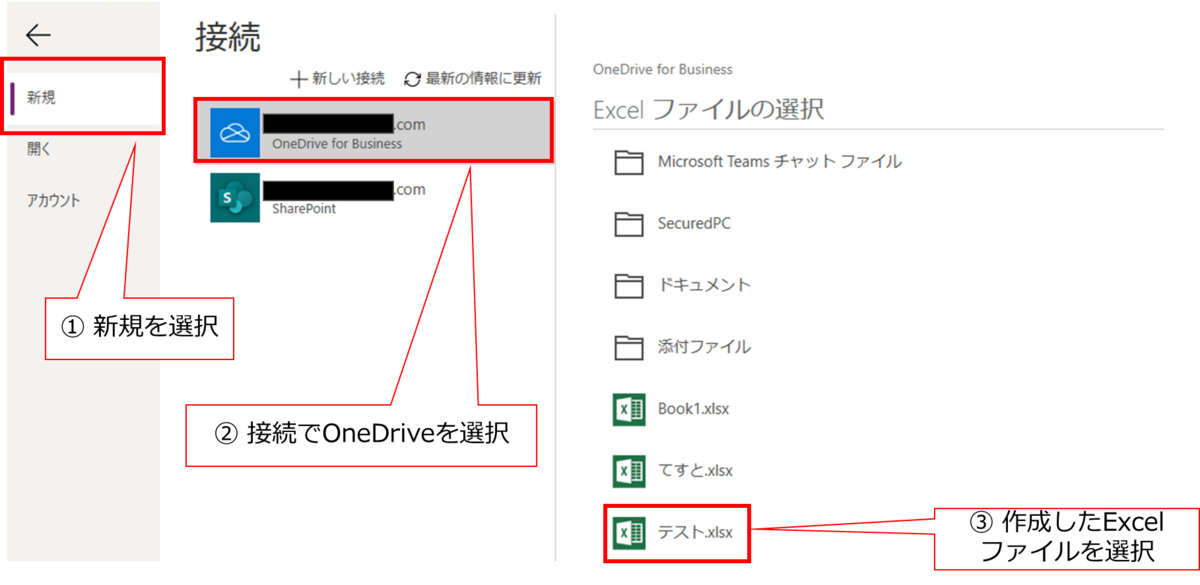Click OneDrive for Business breadcrumb at top

[x=663, y=70]
